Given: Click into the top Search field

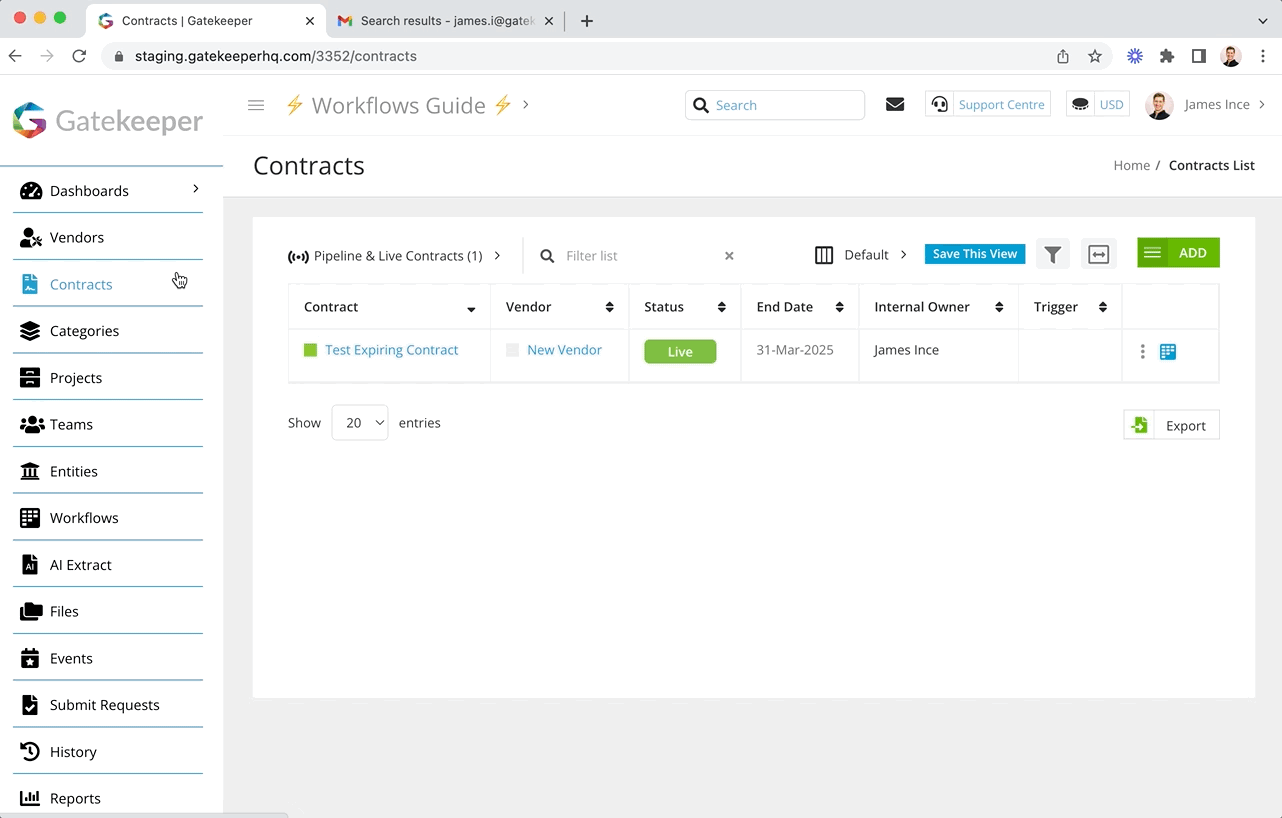Looking at the screenshot, I should coord(775,105).
